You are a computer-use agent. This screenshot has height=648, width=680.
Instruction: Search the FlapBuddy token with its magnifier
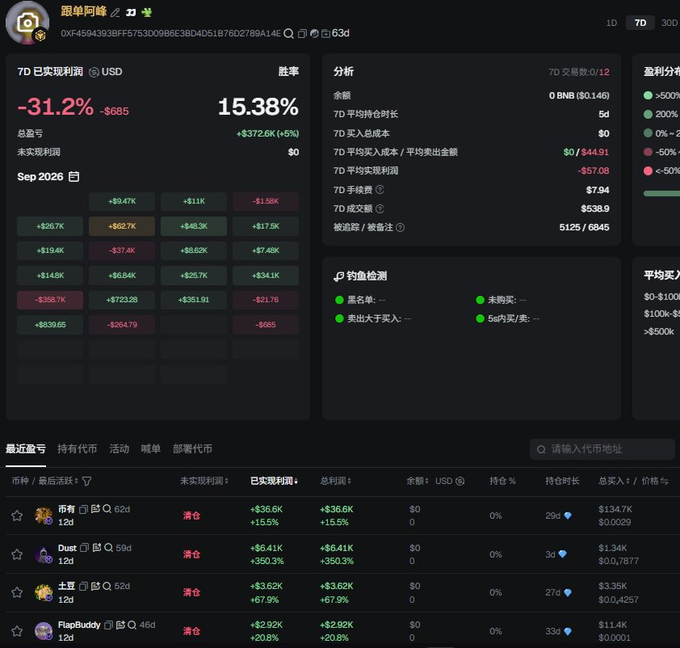[132, 625]
